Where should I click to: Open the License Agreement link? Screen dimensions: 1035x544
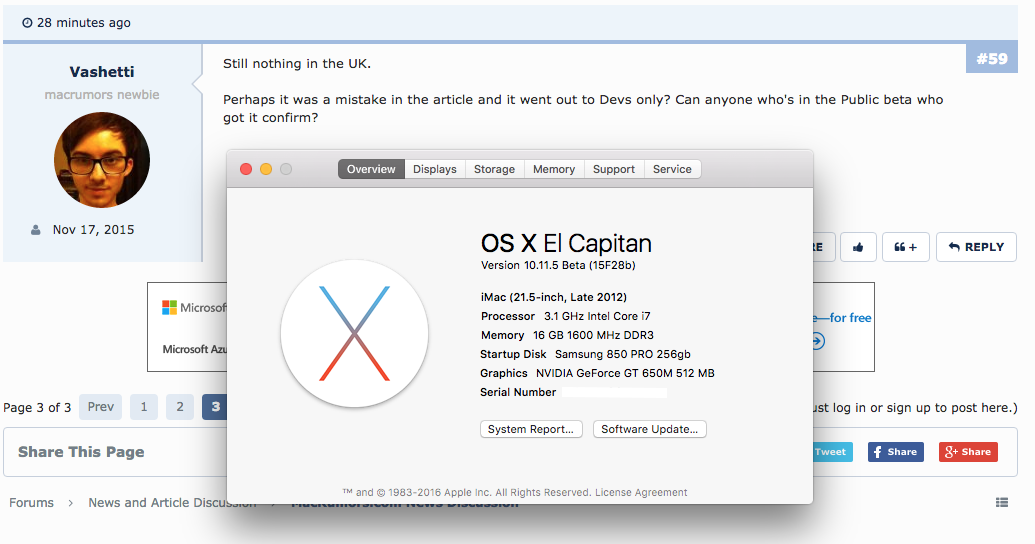(x=641, y=493)
